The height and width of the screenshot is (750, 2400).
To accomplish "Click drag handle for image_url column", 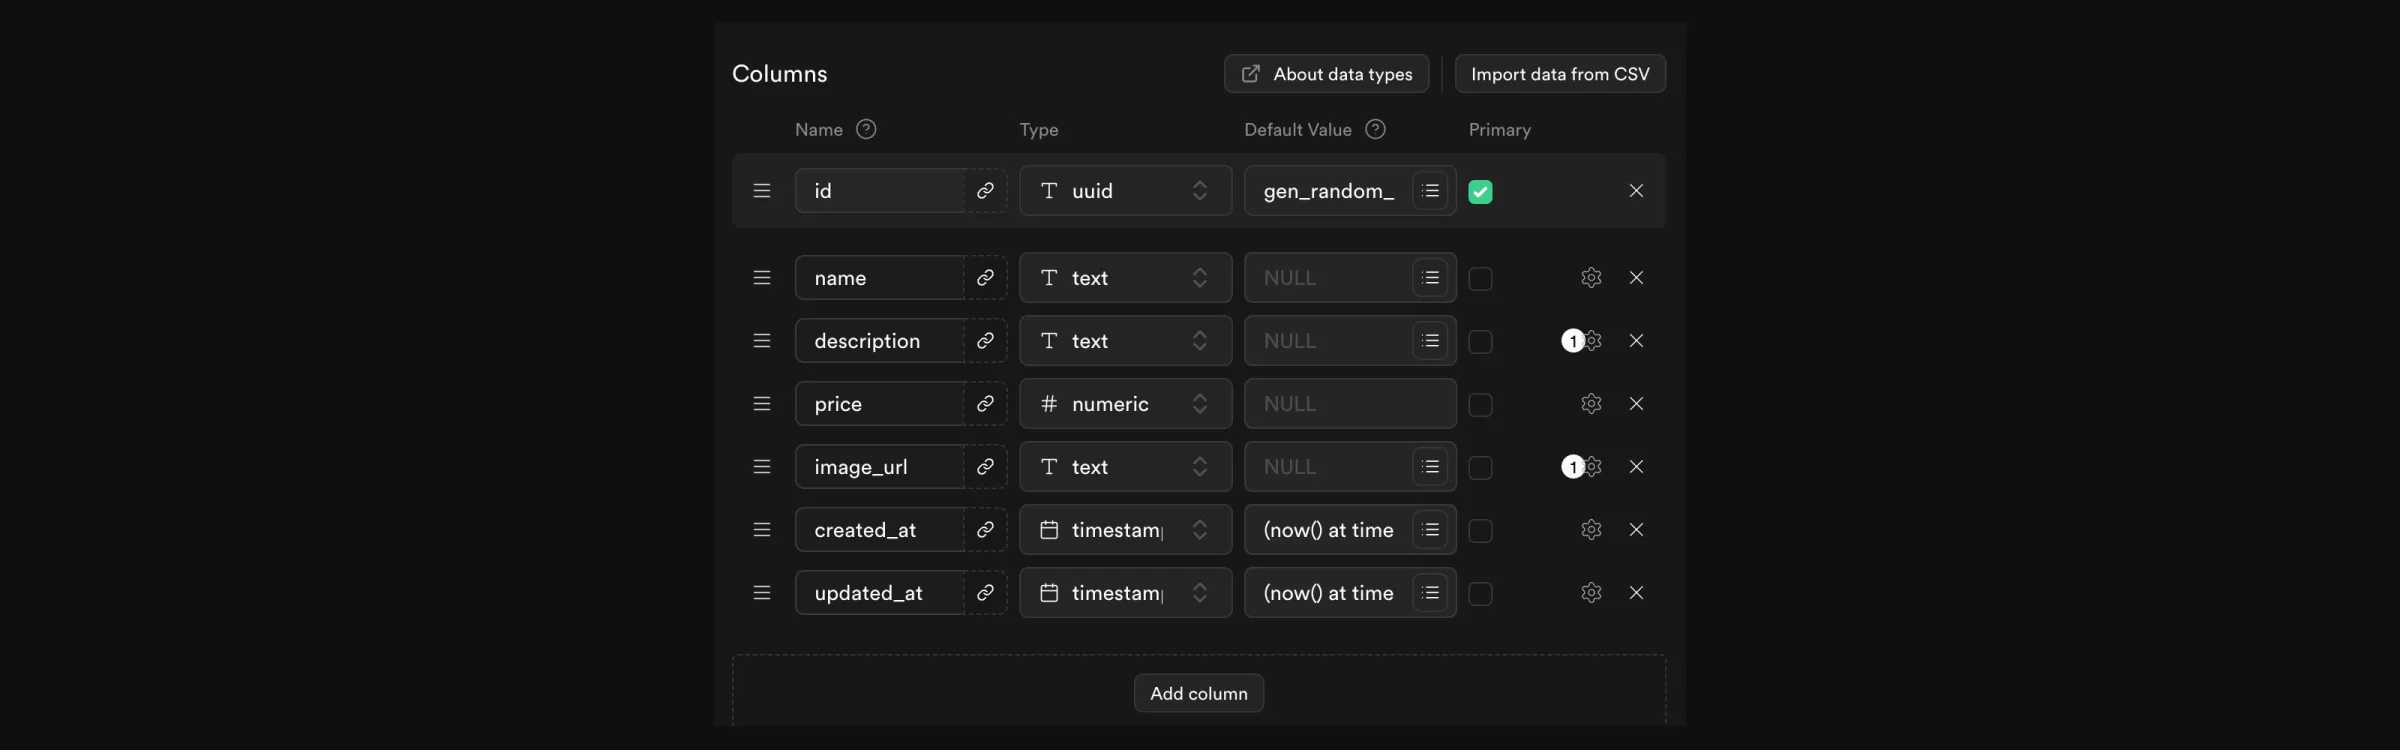I will [762, 467].
